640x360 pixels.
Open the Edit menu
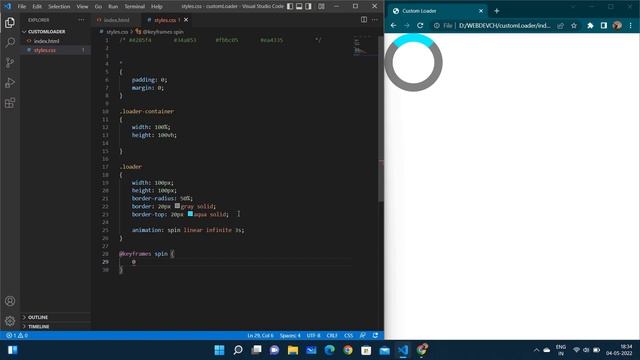click(x=37, y=7)
